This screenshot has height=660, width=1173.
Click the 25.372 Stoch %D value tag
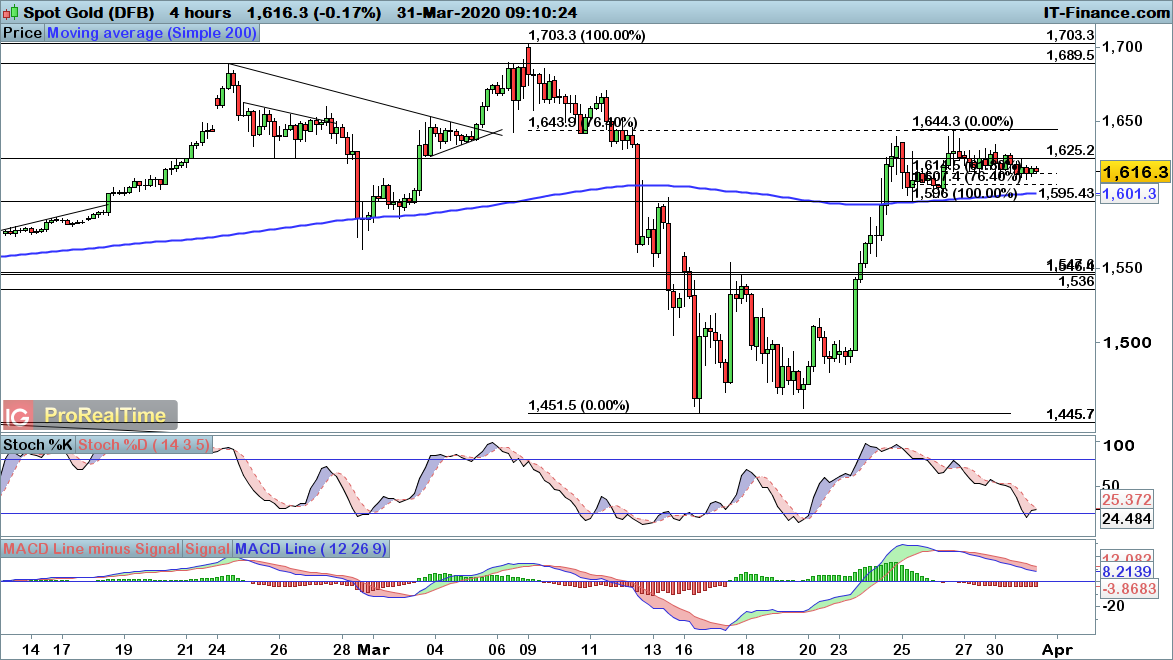coord(1127,499)
